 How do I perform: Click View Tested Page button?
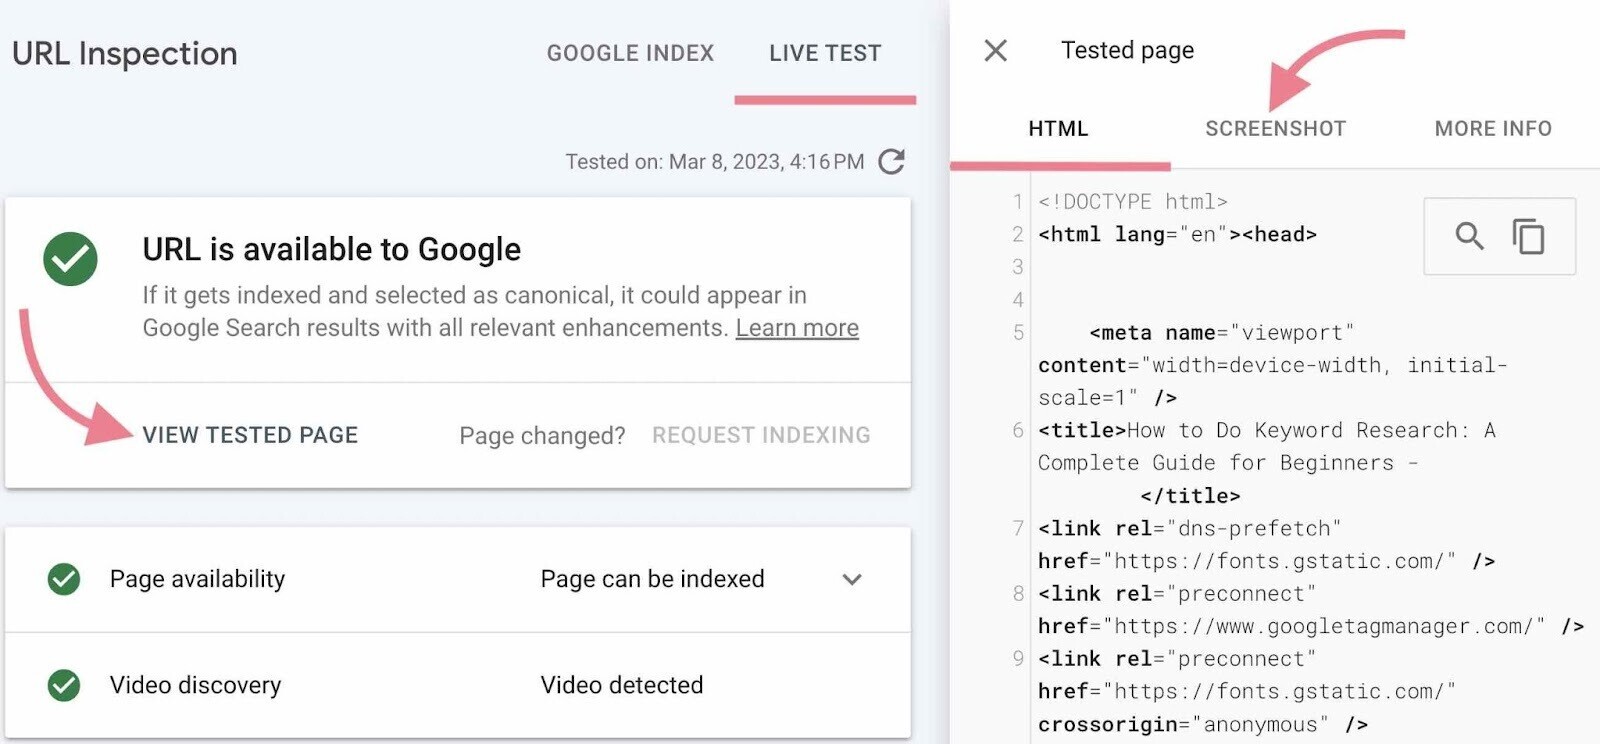[250, 435]
